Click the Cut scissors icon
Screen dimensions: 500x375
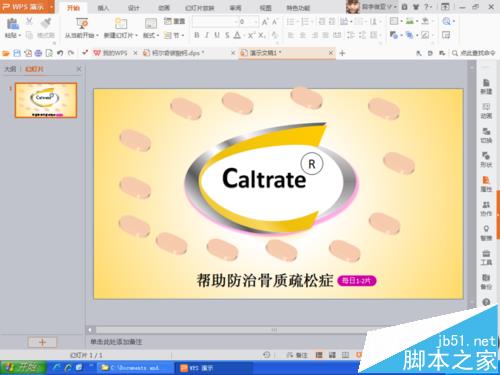(29, 22)
